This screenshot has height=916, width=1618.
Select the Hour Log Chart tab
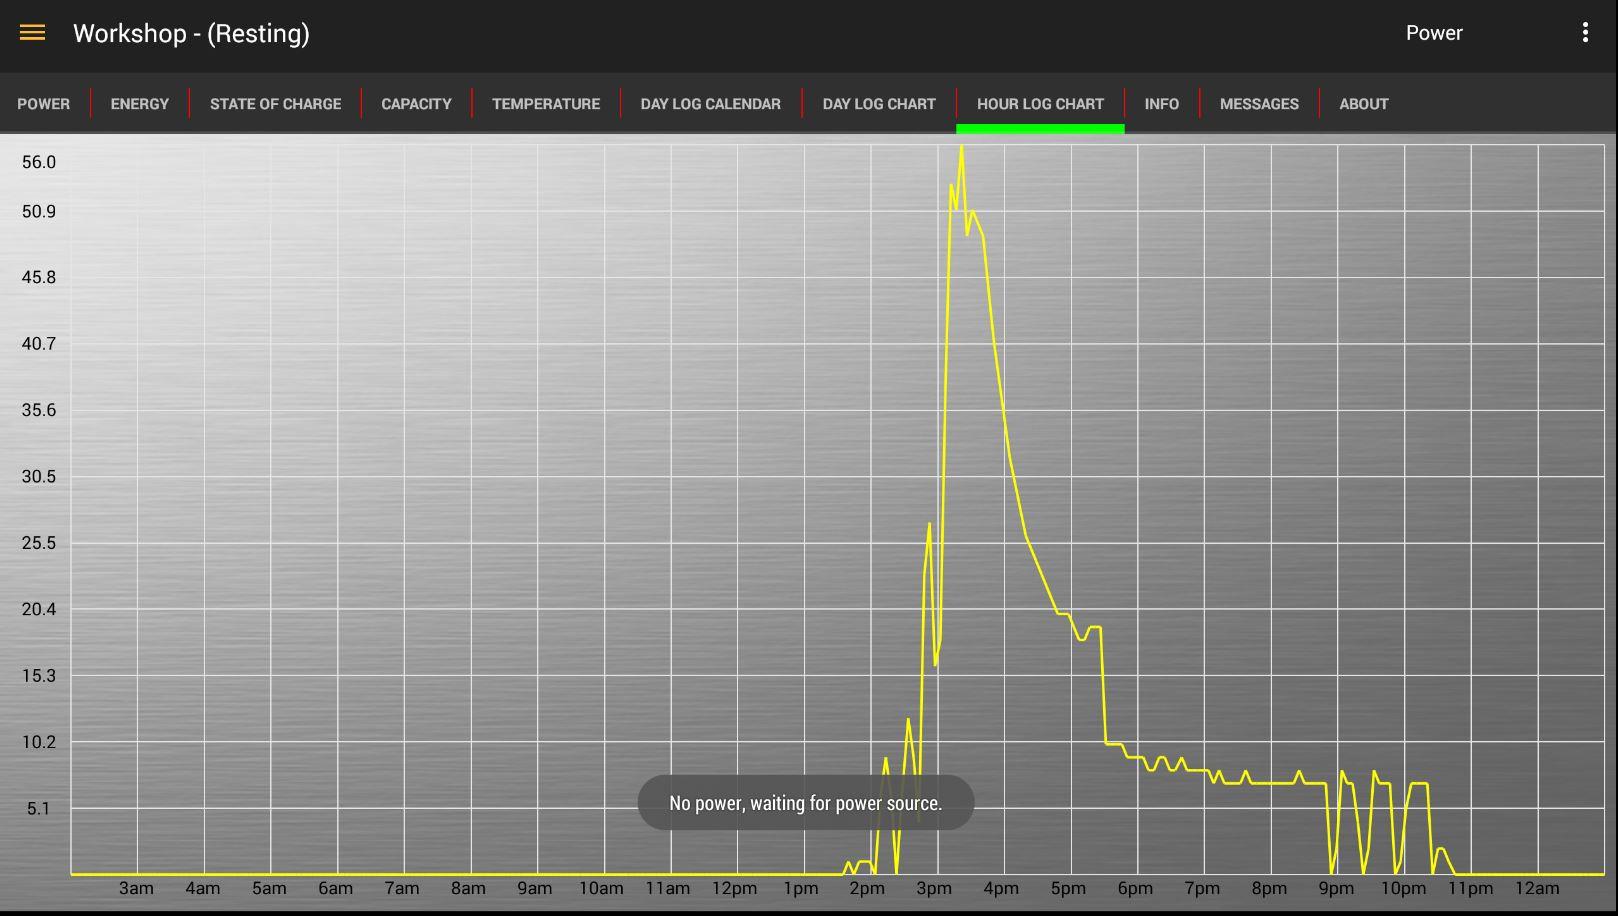pos(1040,104)
